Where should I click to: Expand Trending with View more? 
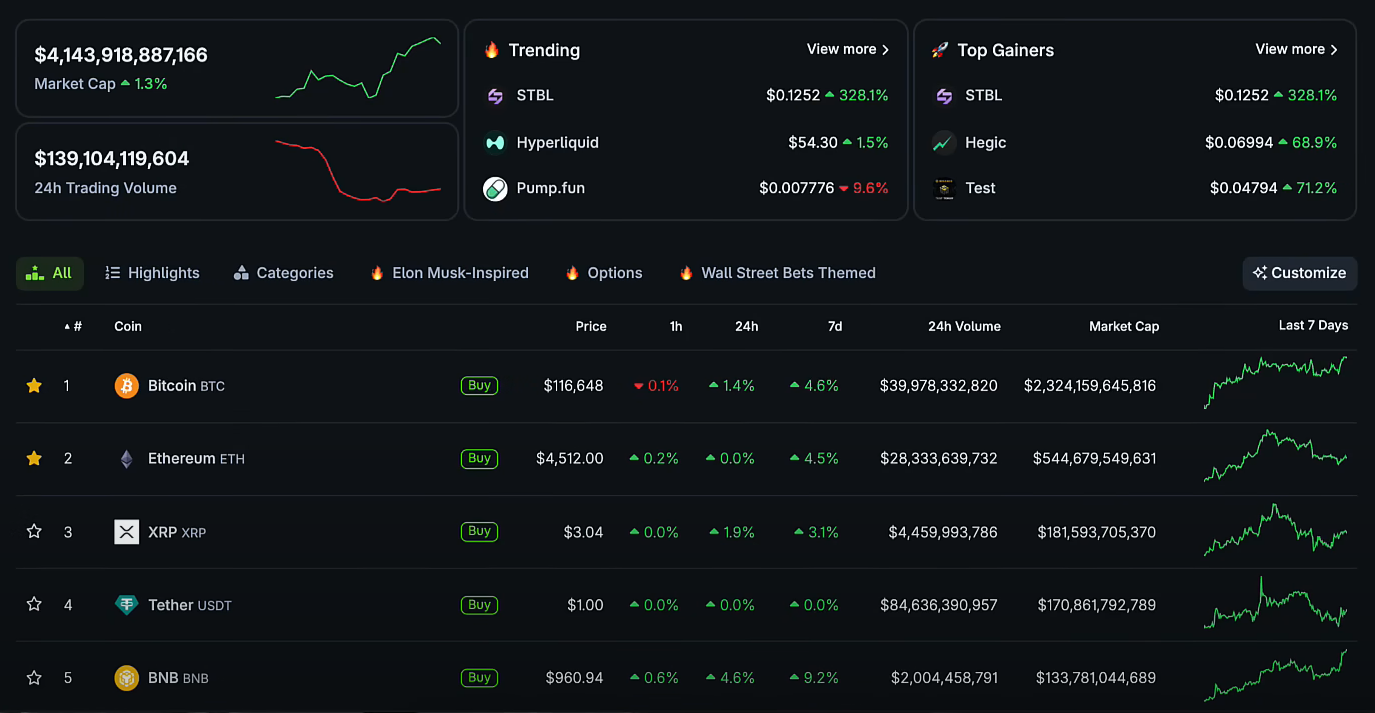[x=847, y=49]
